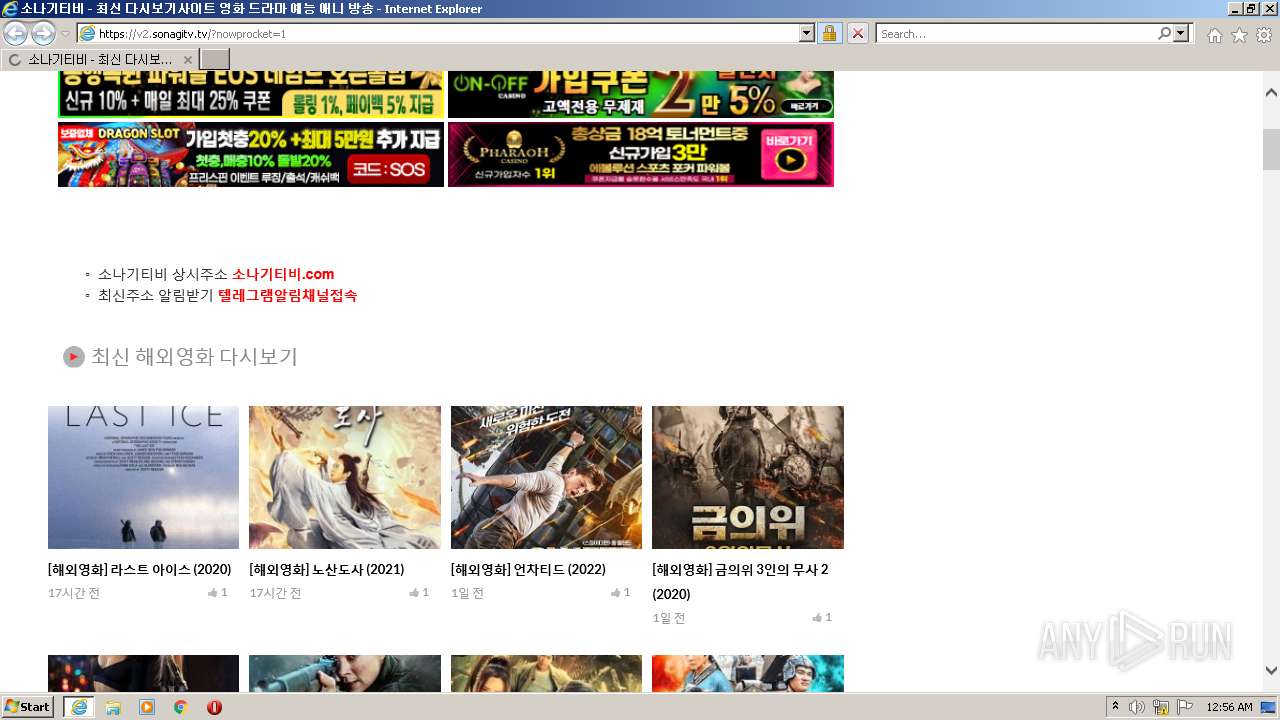Viewport: 1280px width, 720px height.
Task: Click the 12:56 AM clock
Action: 1229,707
